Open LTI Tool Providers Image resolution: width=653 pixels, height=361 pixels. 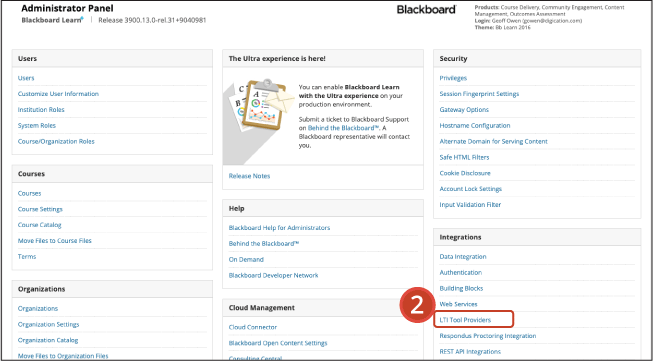pos(465,320)
